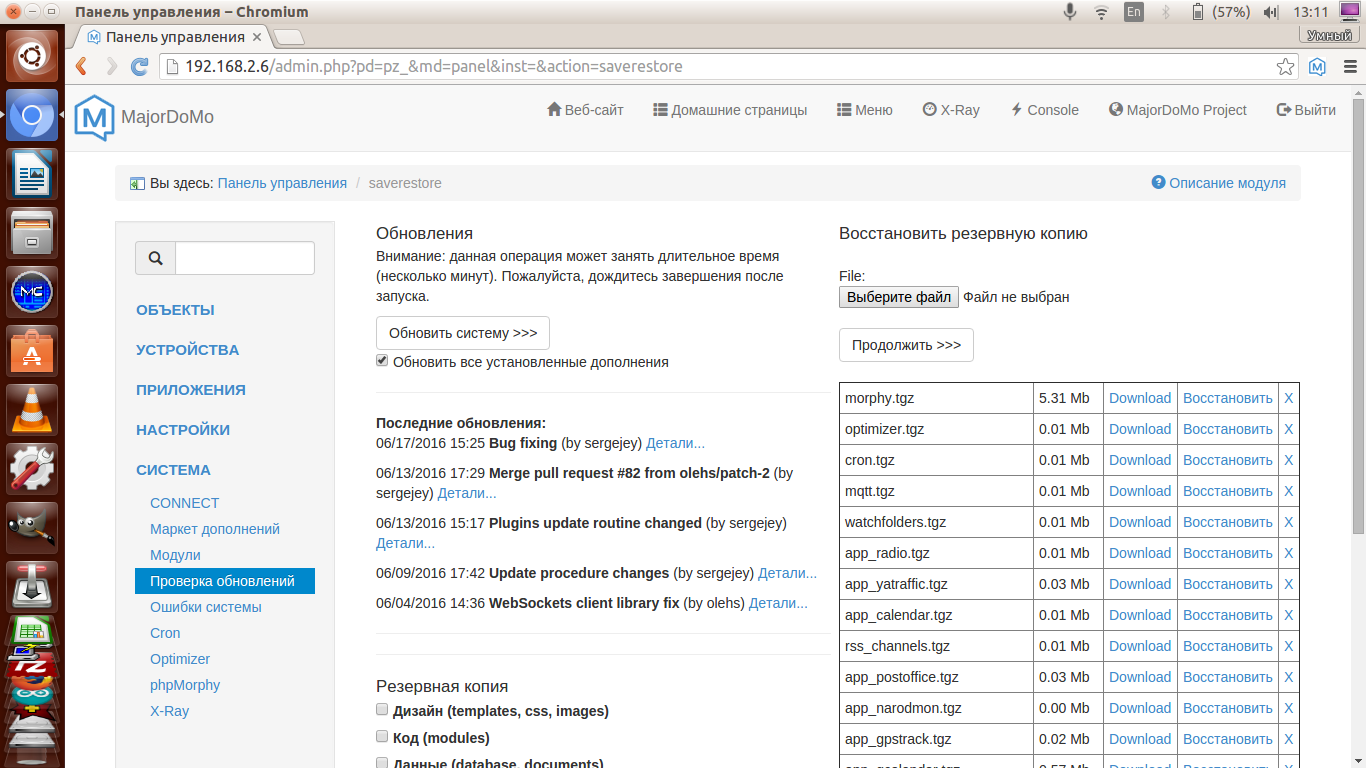Download the morphy.tgz backup
This screenshot has height=768, width=1366.
[x=1140, y=398]
